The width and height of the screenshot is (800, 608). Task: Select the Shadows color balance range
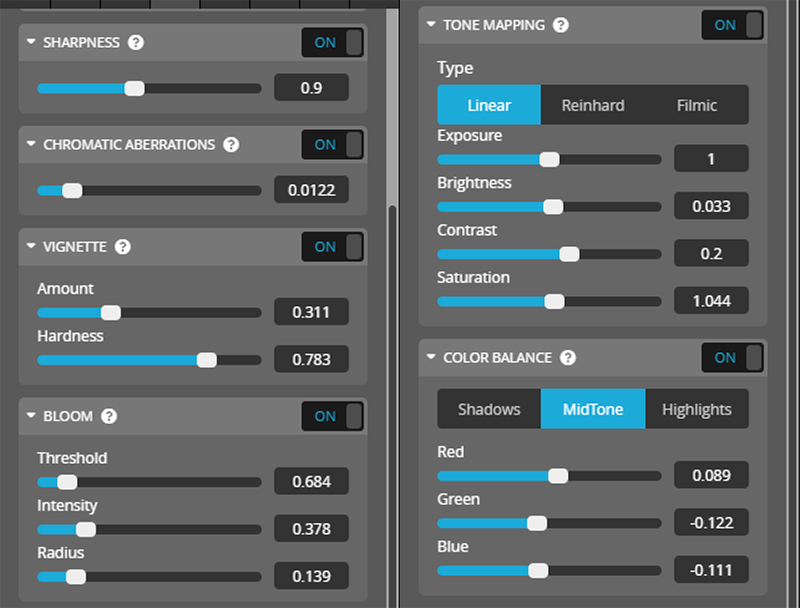[489, 409]
